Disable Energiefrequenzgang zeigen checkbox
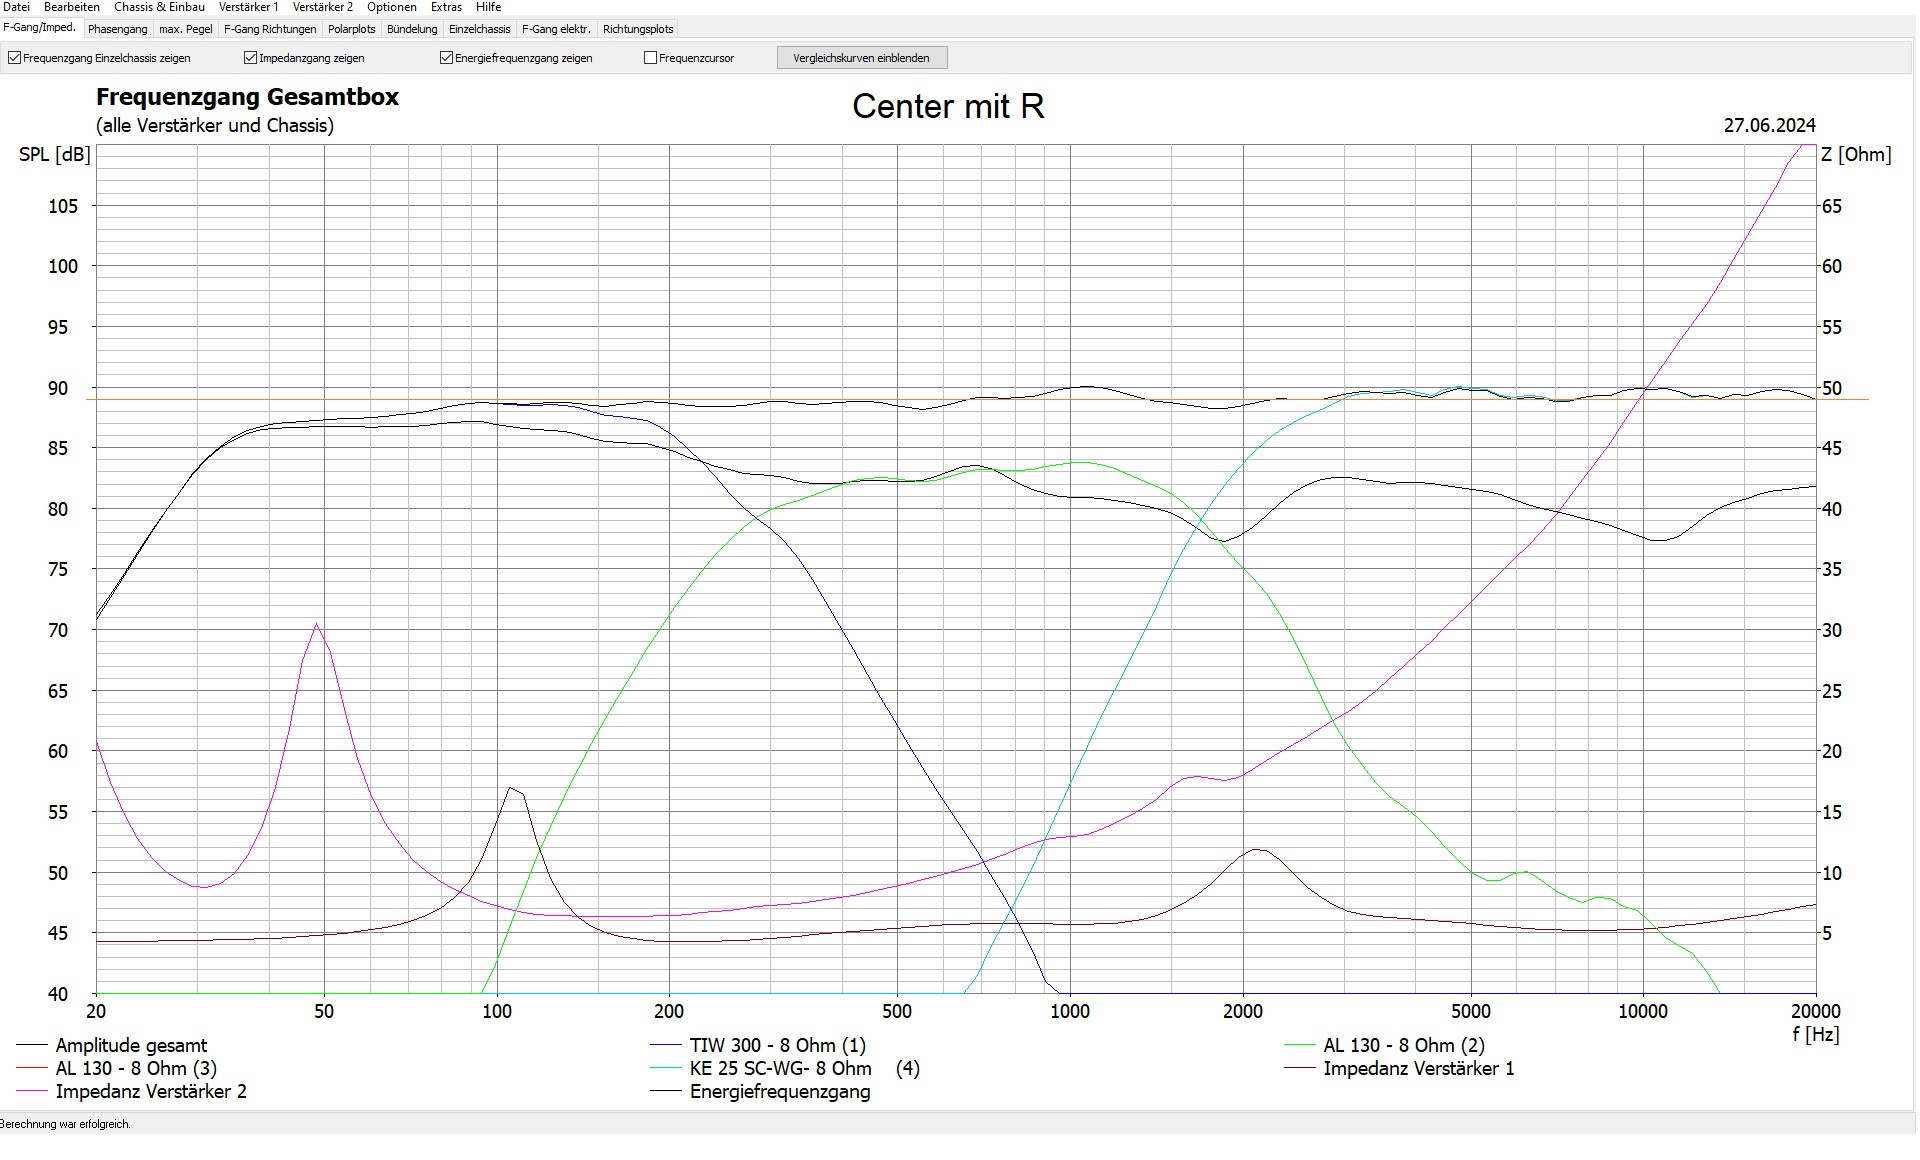Screen dimensions: 1920x1160 (x=447, y=58)
